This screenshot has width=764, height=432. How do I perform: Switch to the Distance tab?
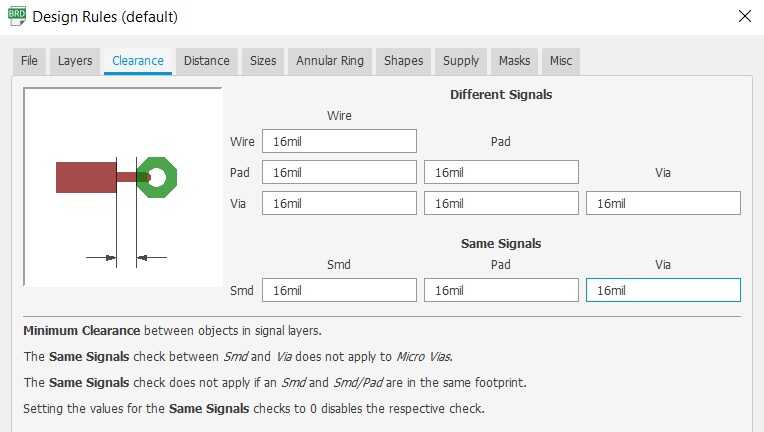click(206, 61)
